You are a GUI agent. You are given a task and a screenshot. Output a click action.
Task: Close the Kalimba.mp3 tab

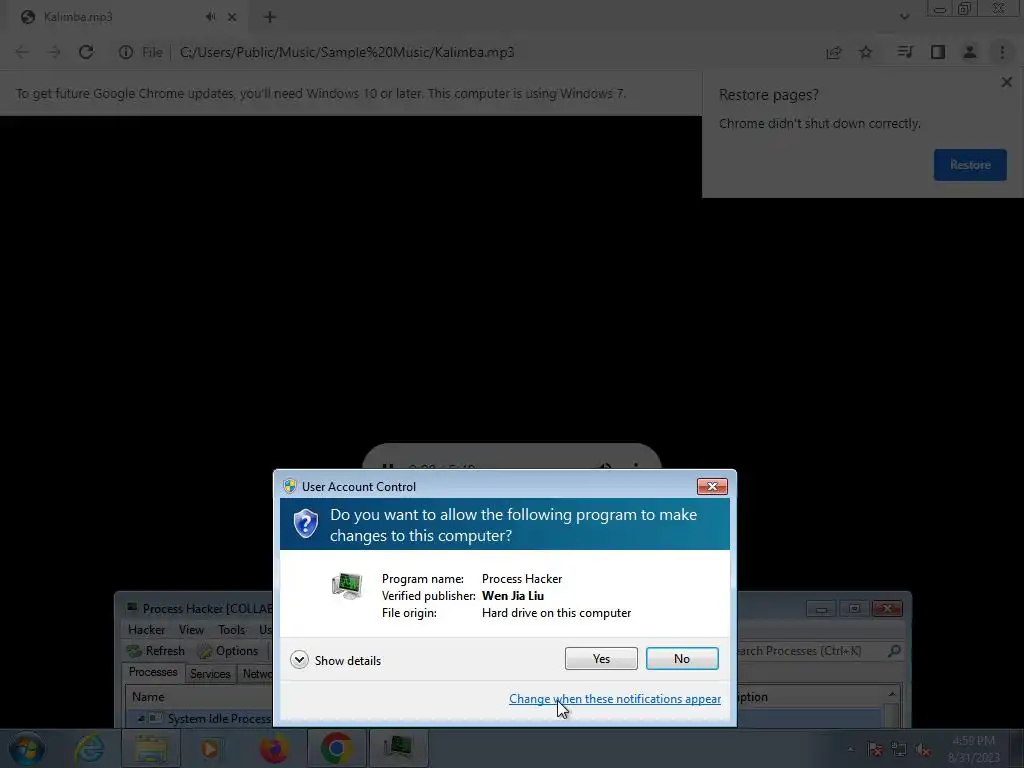[x=232, y=17]
